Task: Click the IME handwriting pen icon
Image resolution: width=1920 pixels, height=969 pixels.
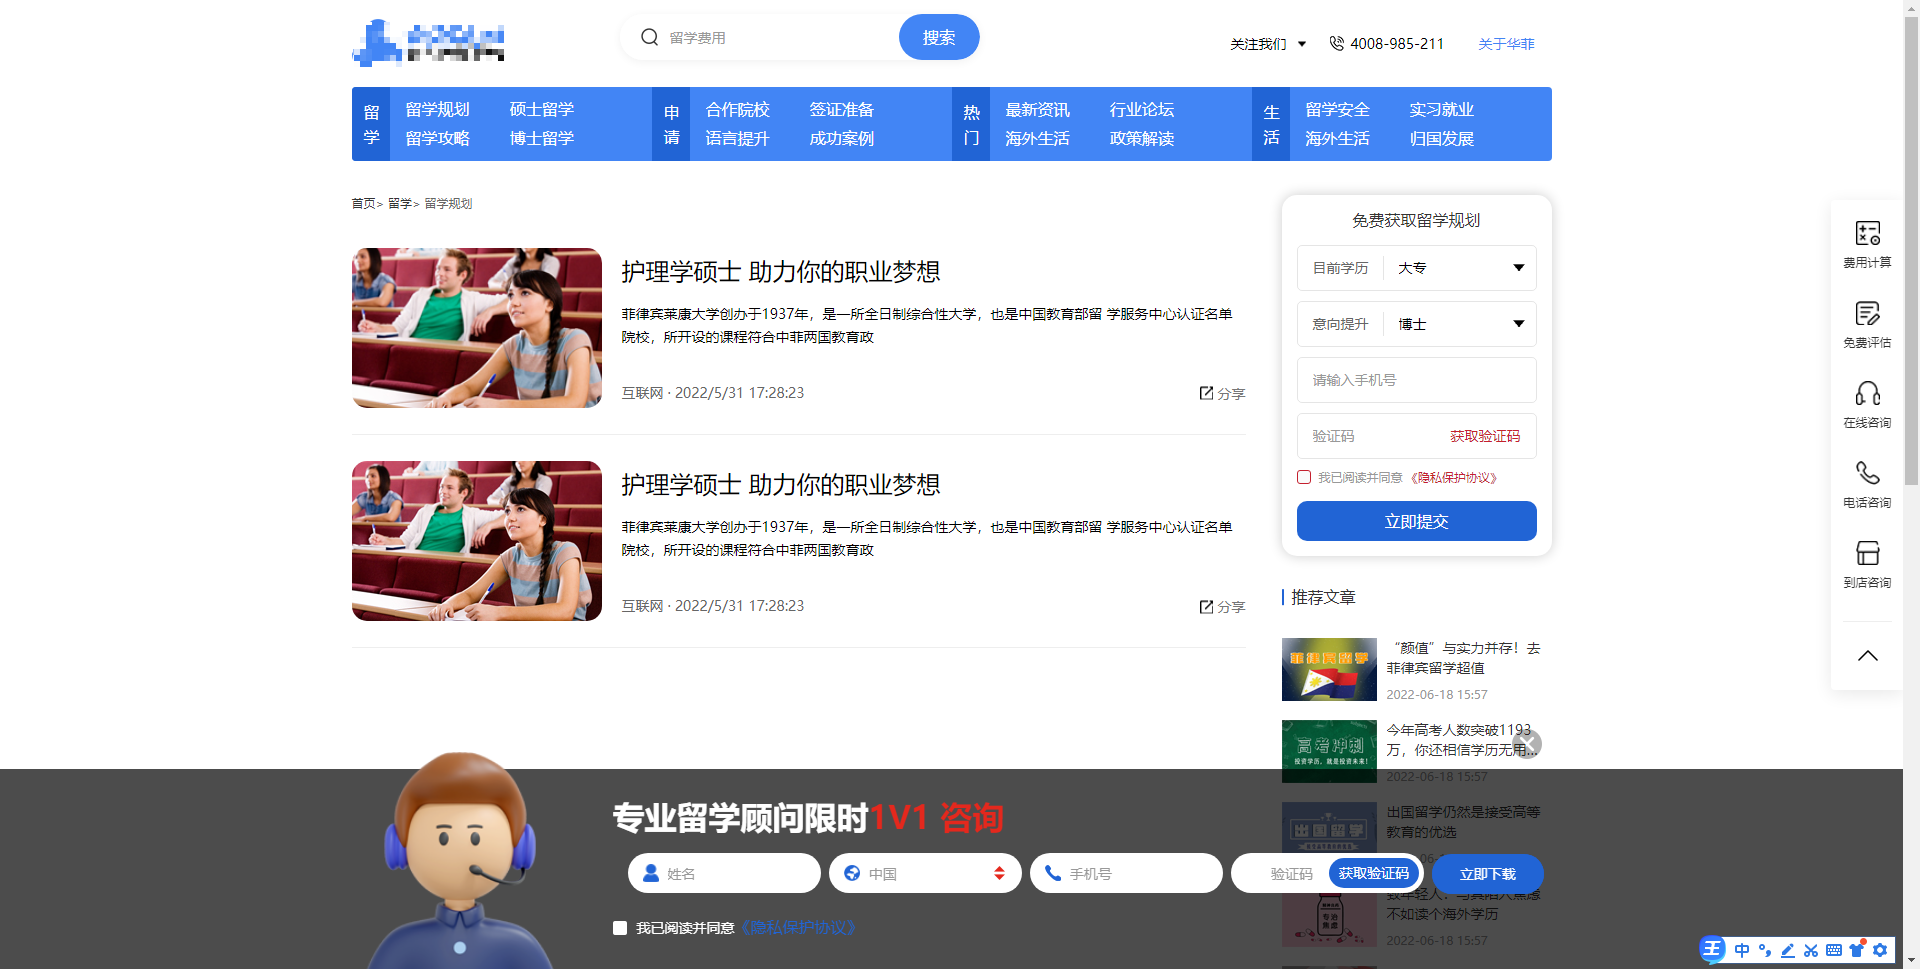Action: [1788, 950]
